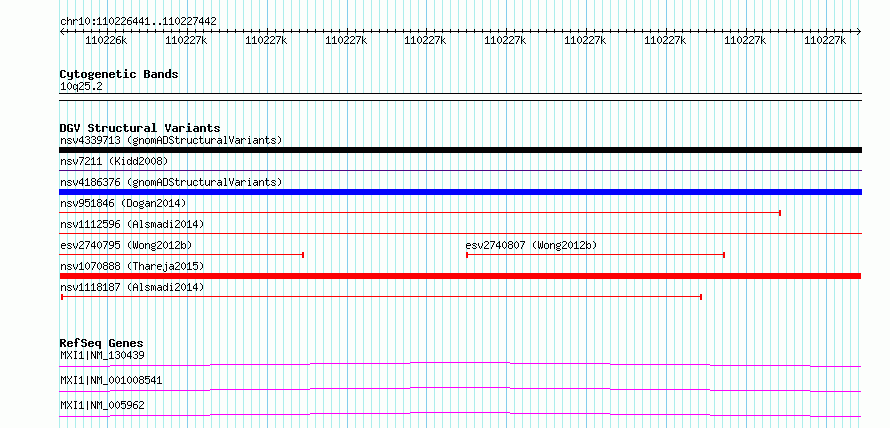Click the RefSeq Genes track heading
Viewport: 890px width, 428px height.
click(x=102, y=343)
